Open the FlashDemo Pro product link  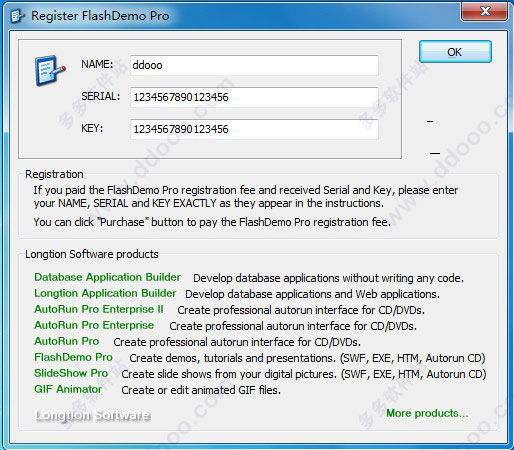point(73,357)
